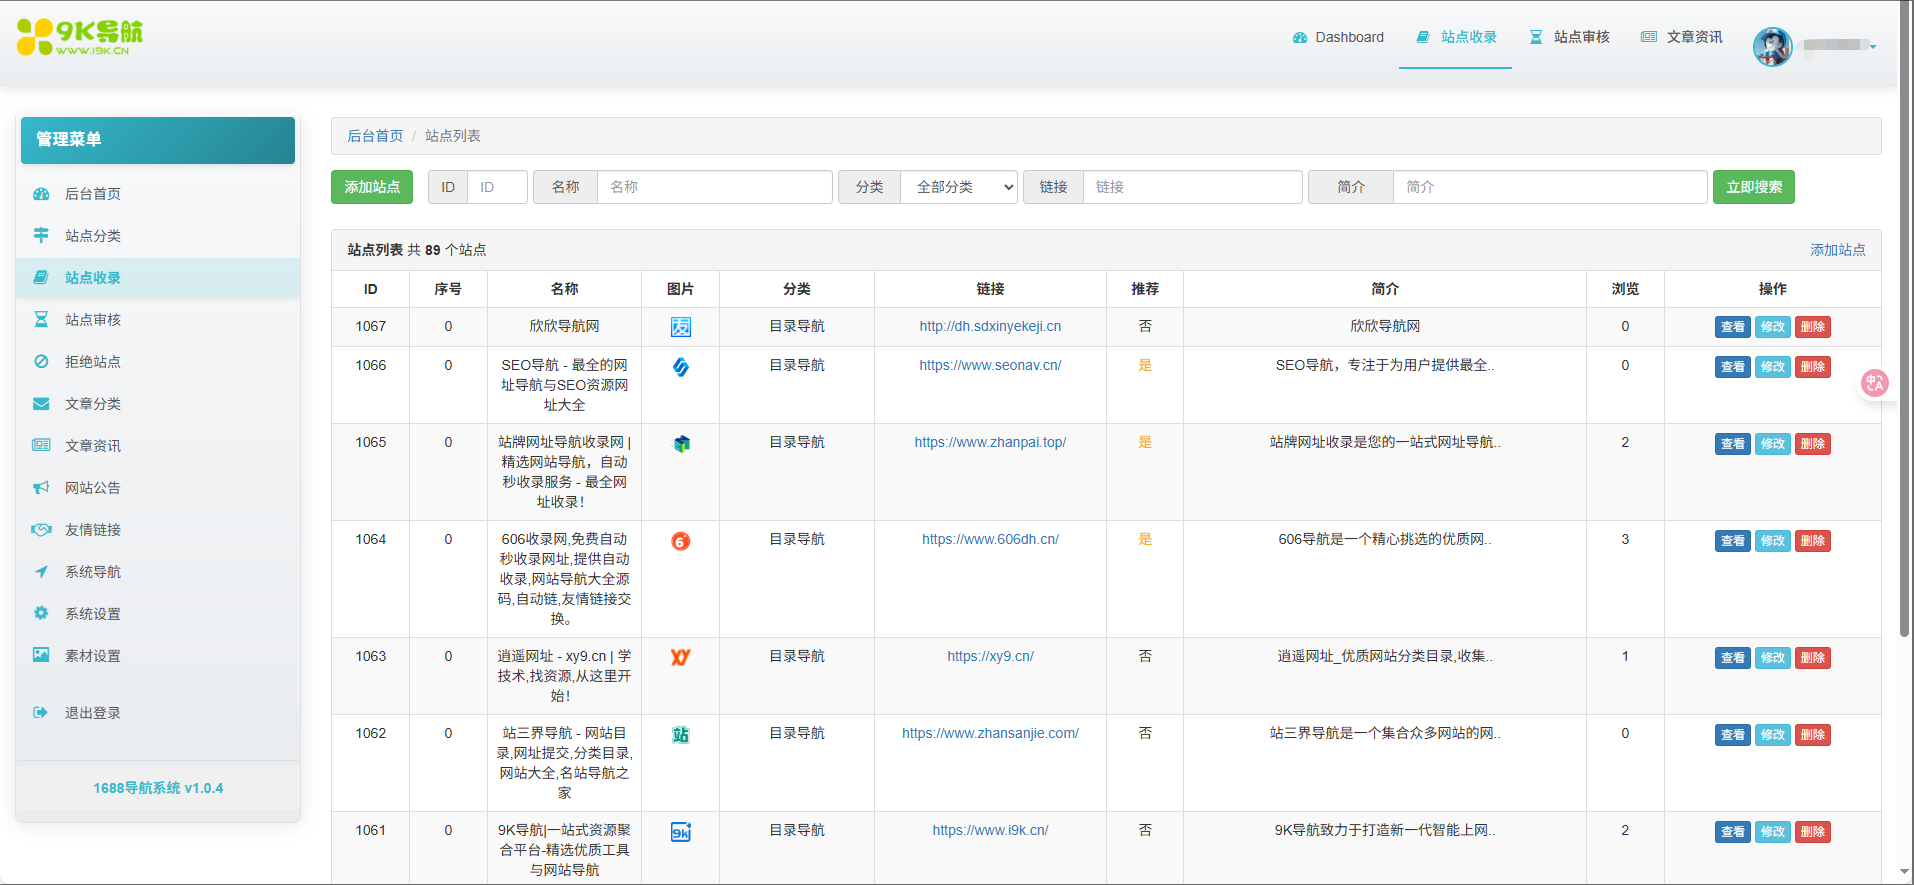Click the 素材设置 image sidebar icon
Screen dimensions: 1914x885
(x=41, y=656)
